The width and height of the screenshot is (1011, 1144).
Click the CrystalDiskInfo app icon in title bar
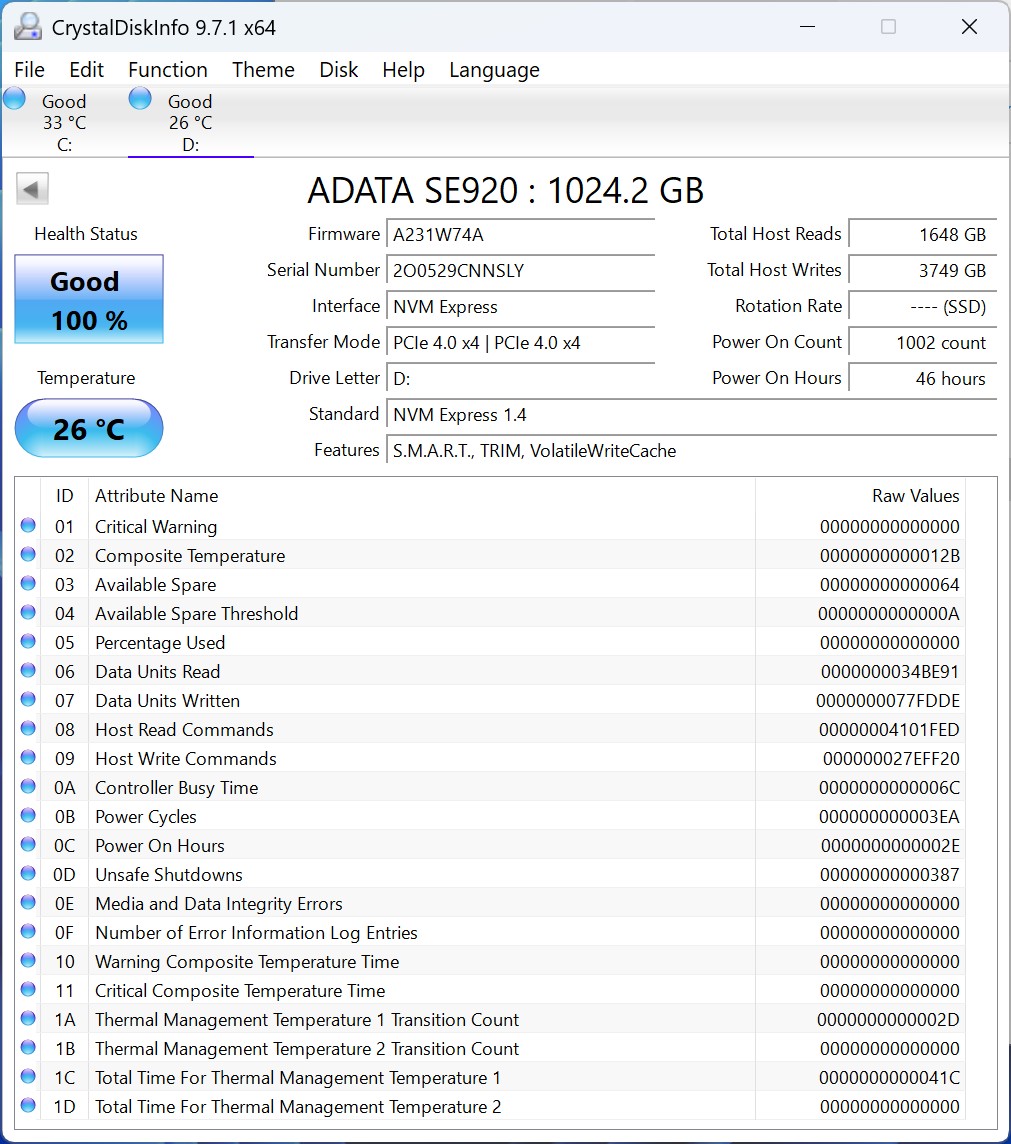(28, 27)
